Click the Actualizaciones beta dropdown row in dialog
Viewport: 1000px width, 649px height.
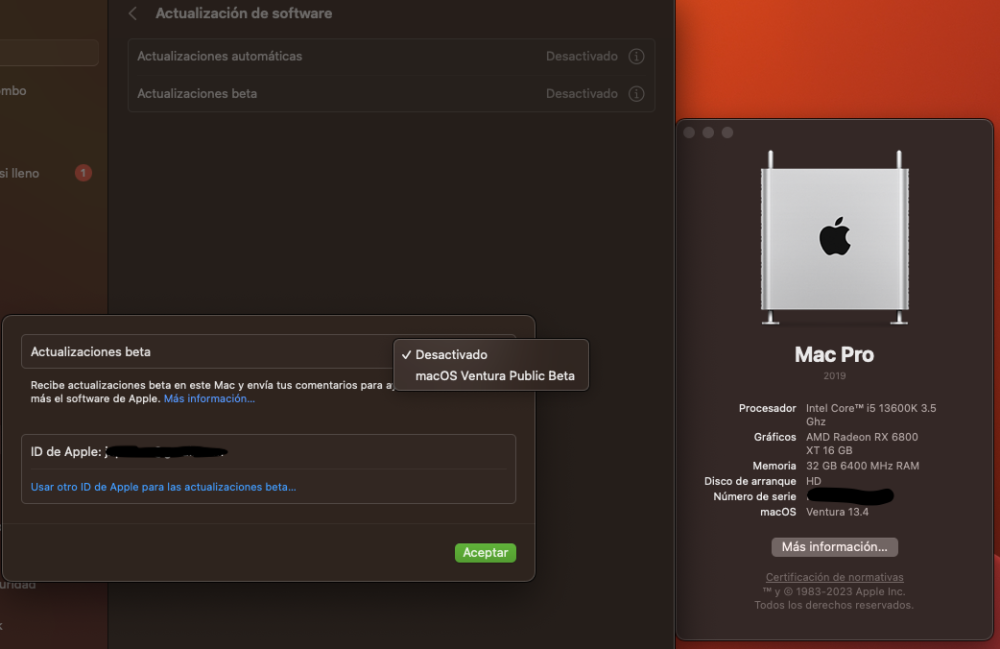[268, 351]
